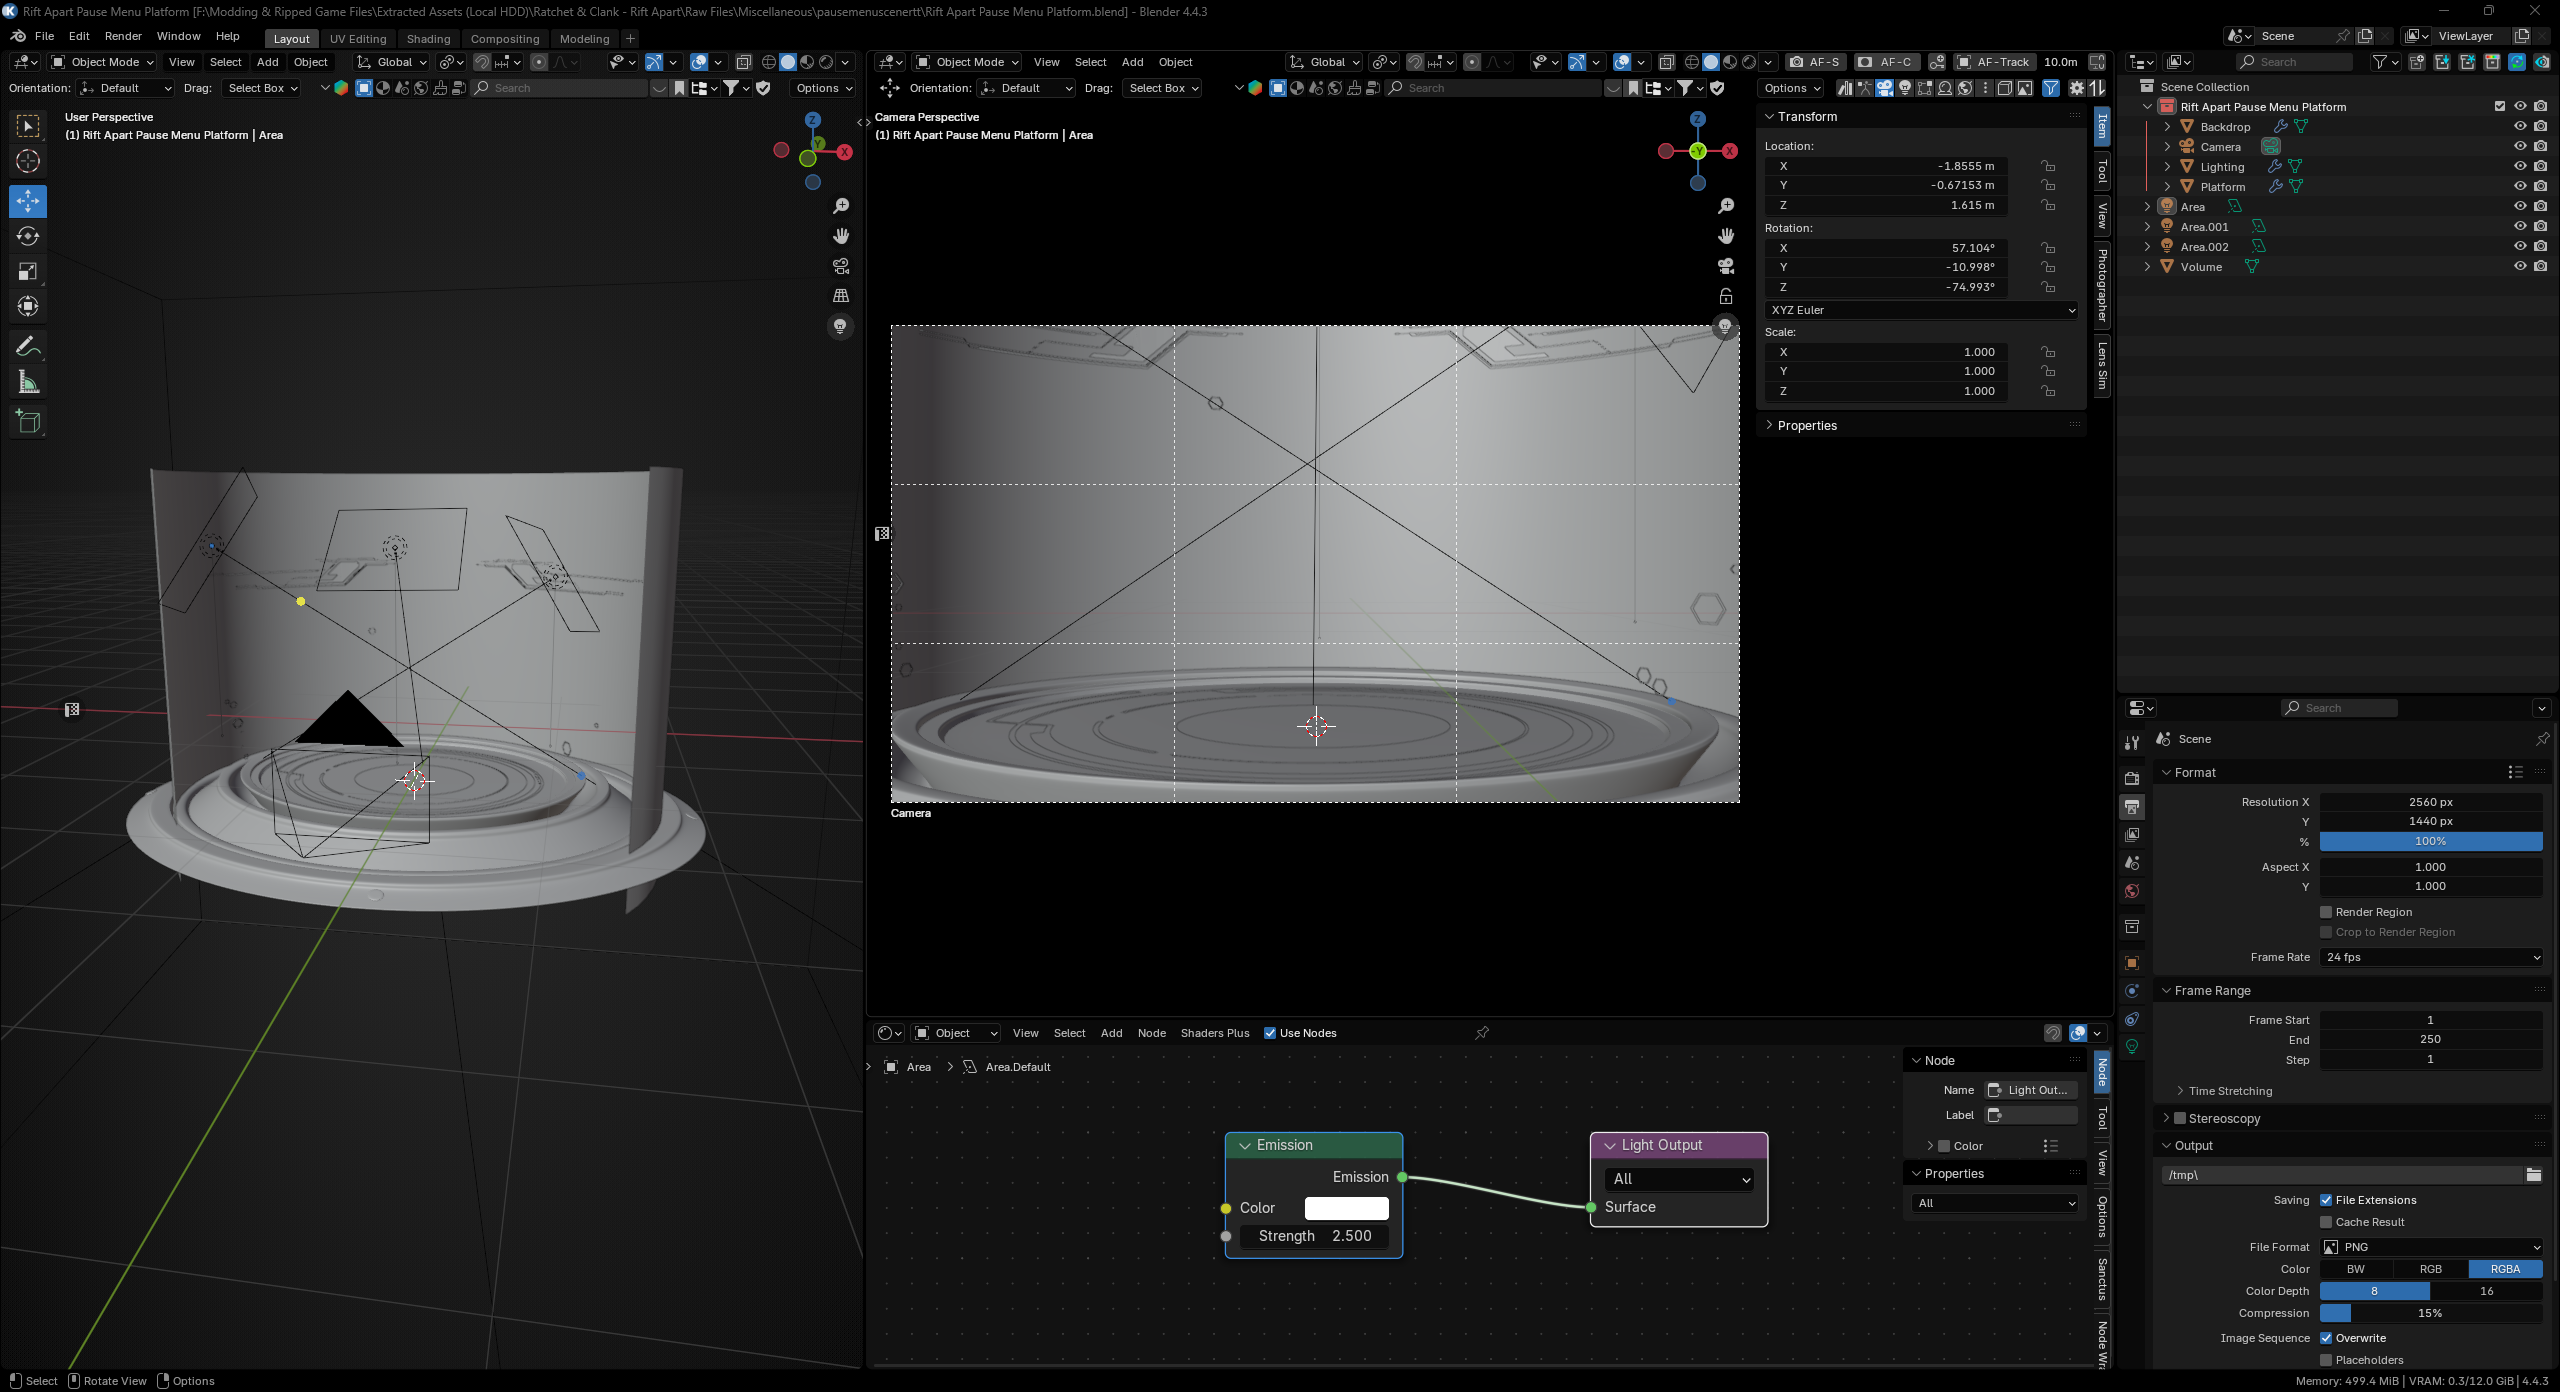Expand the Stereoscopy panel

click(x=2166, y=1118)
